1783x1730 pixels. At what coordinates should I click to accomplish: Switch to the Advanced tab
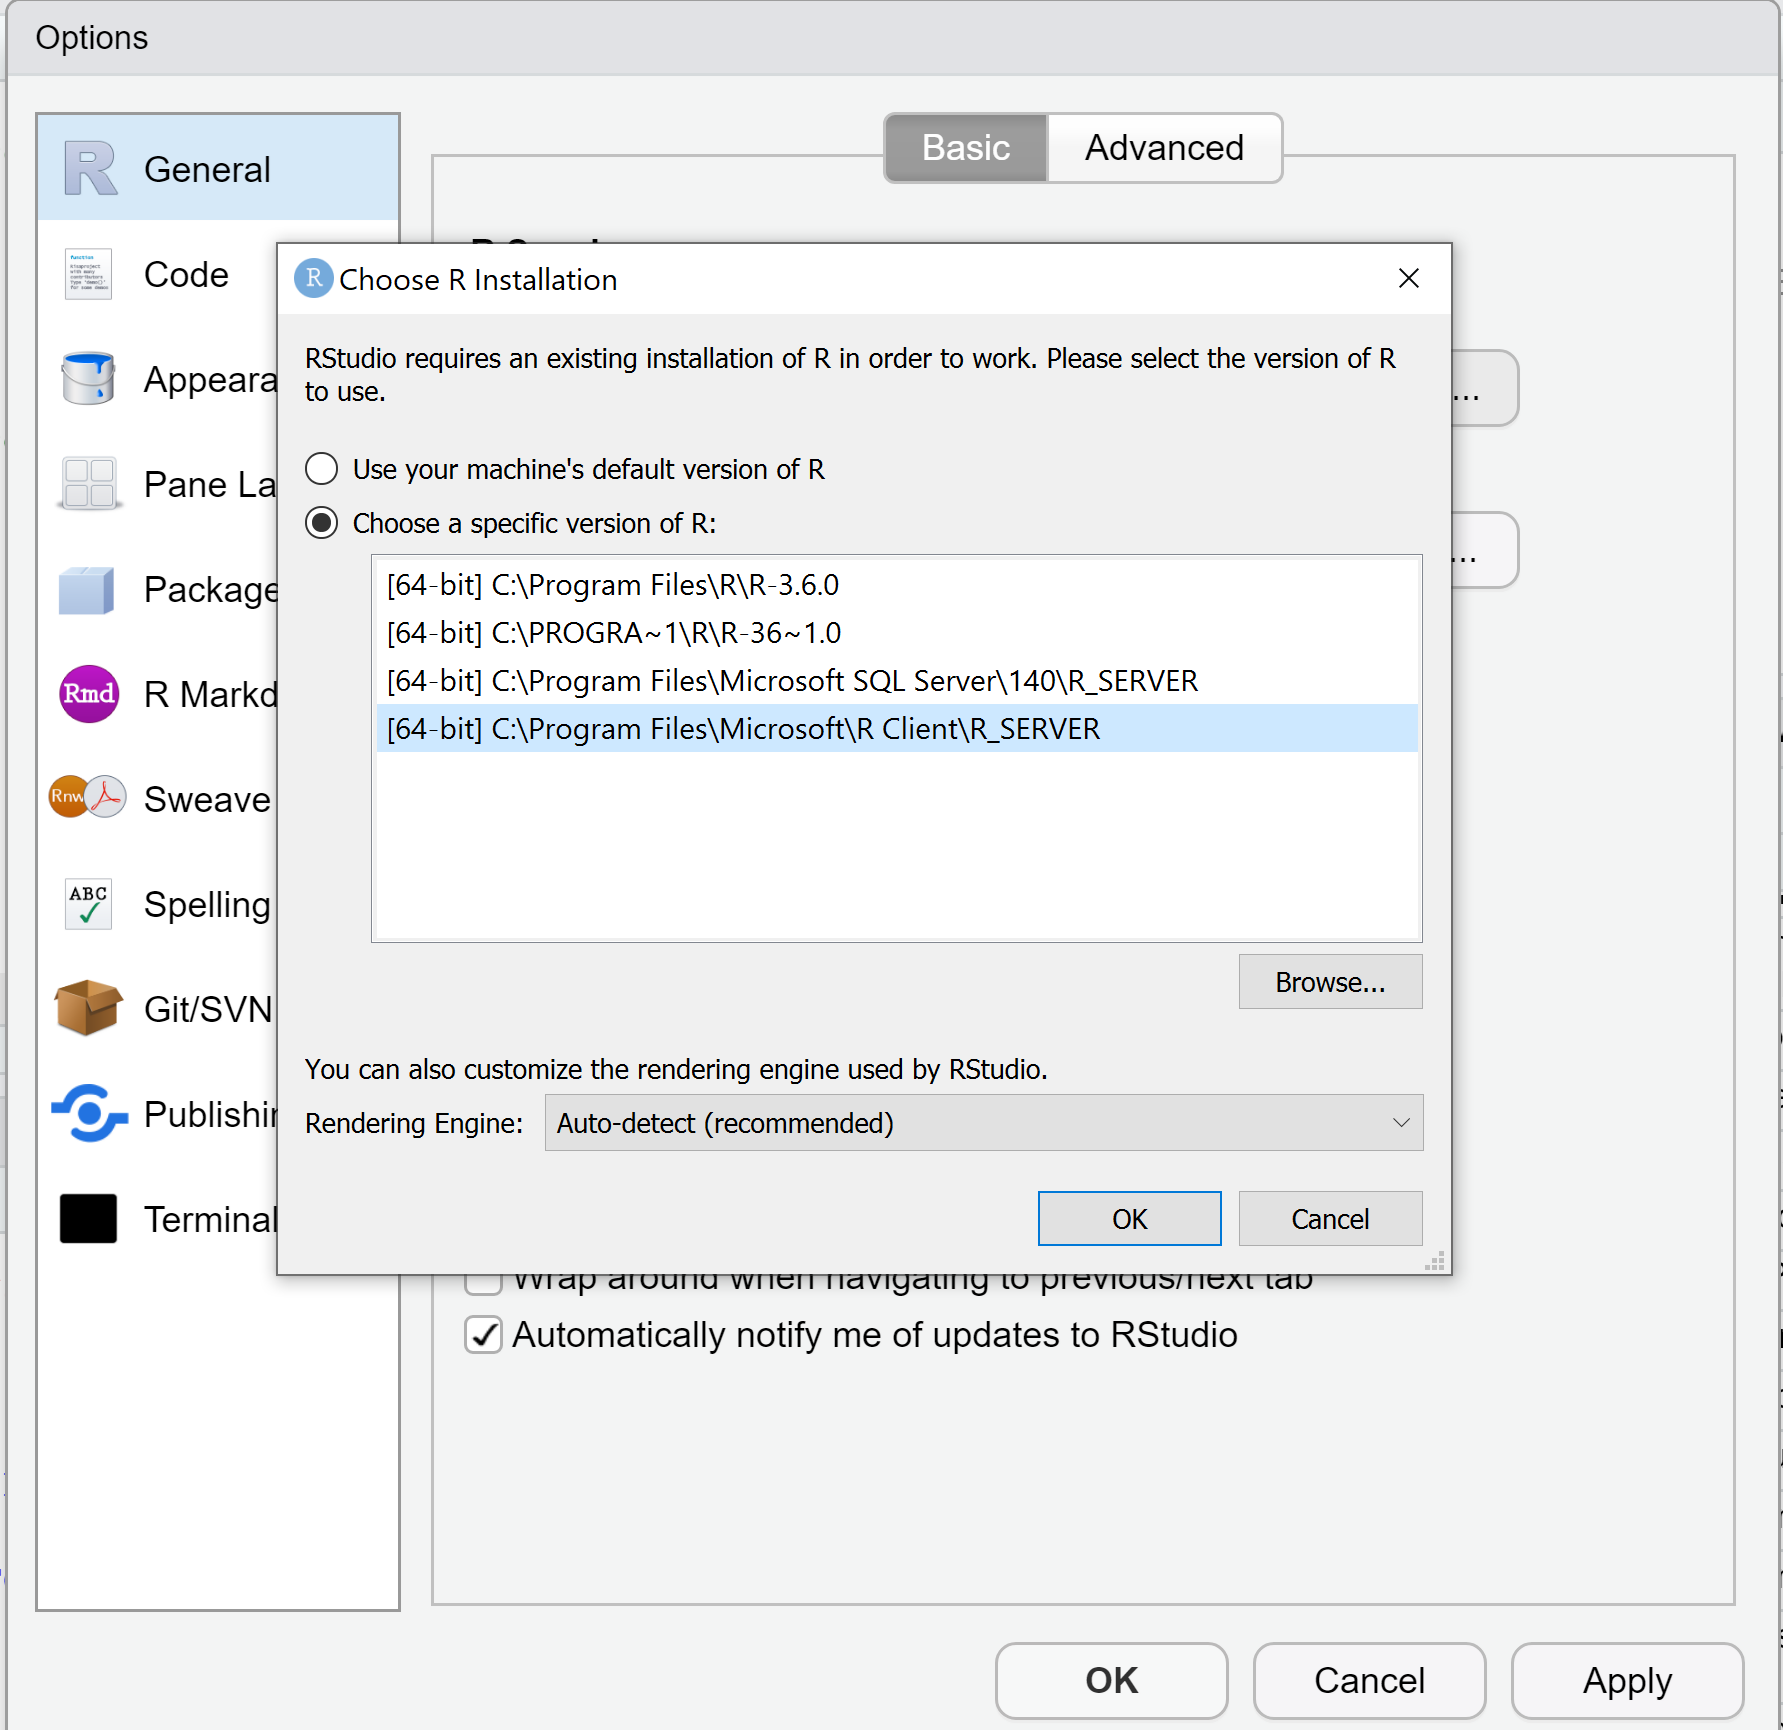[x=1163, y=147]
